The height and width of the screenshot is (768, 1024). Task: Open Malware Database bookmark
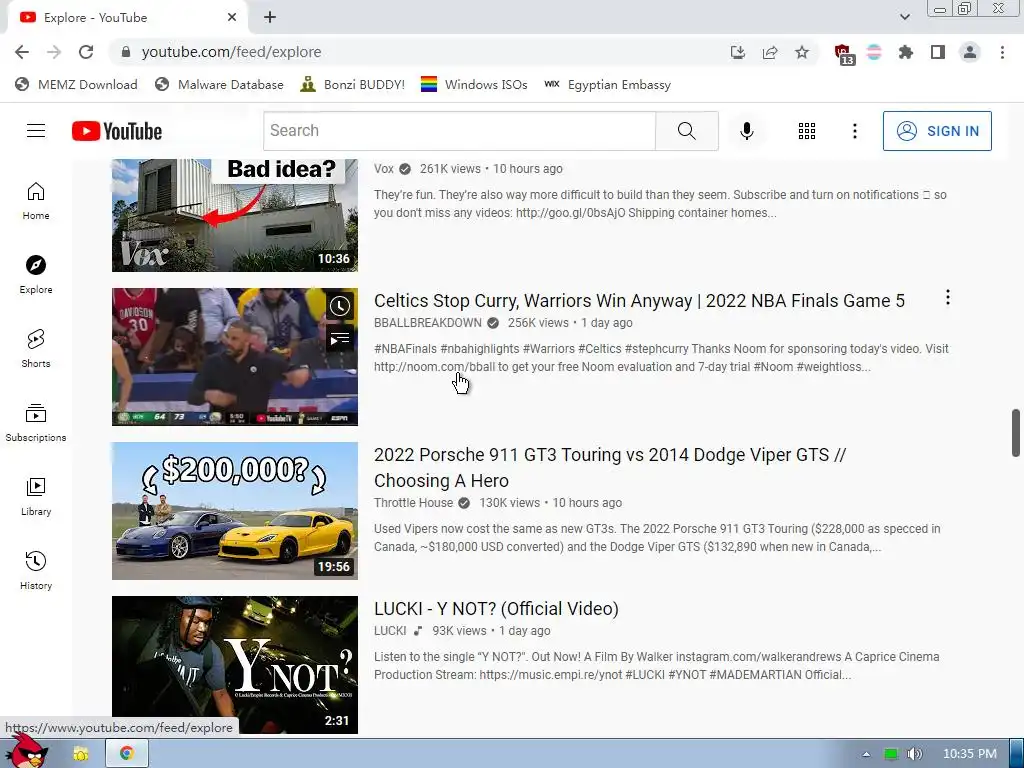click(x=219, y=85)
